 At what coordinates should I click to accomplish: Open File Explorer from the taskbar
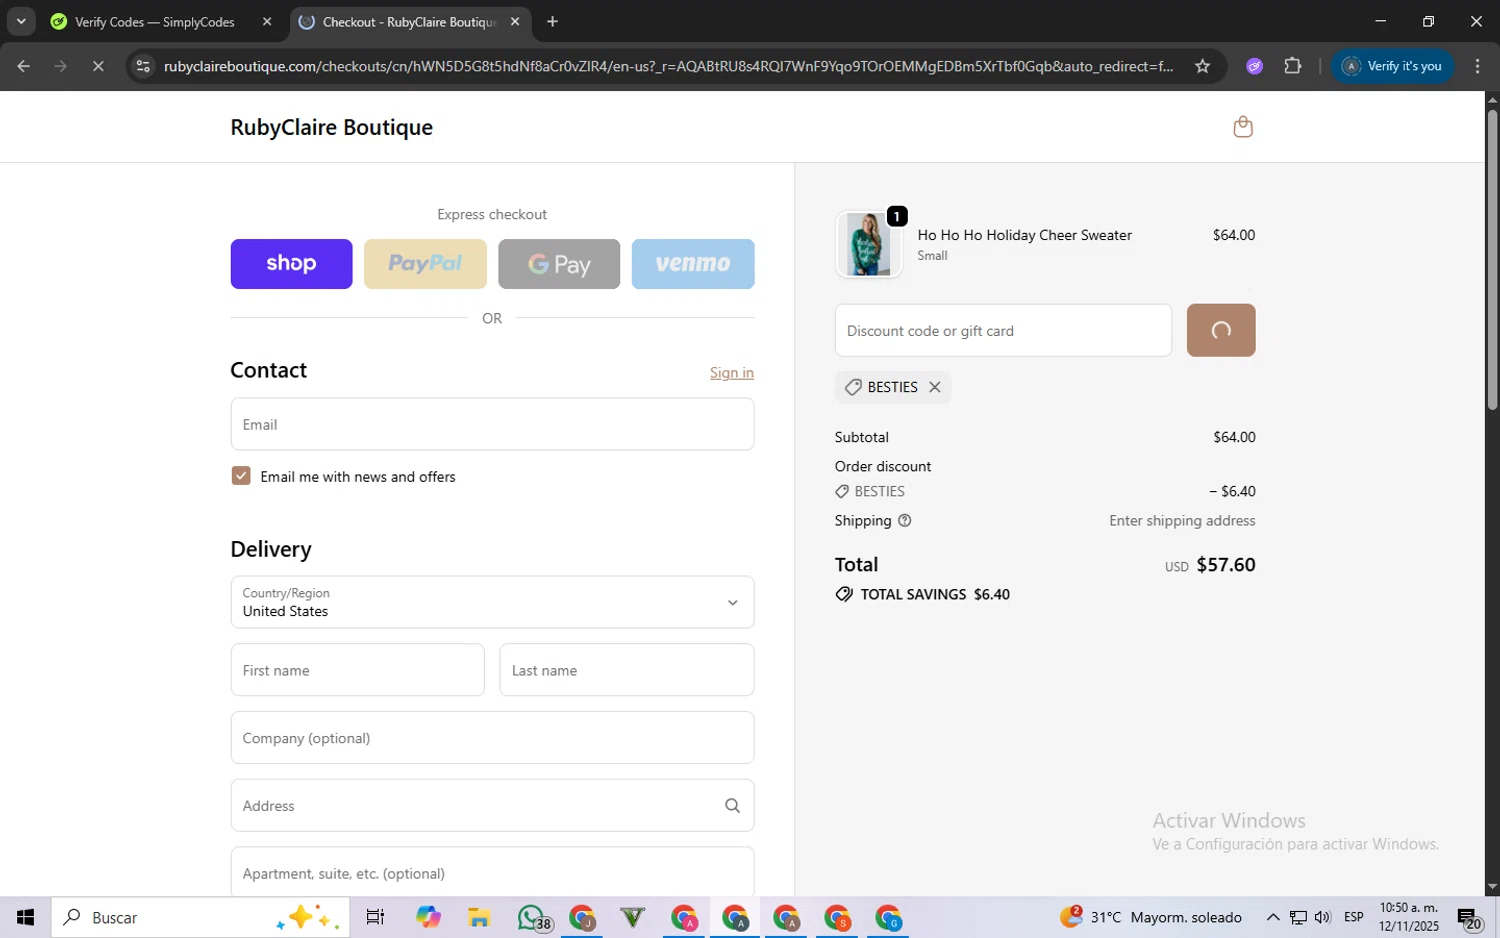click(479, 917)
